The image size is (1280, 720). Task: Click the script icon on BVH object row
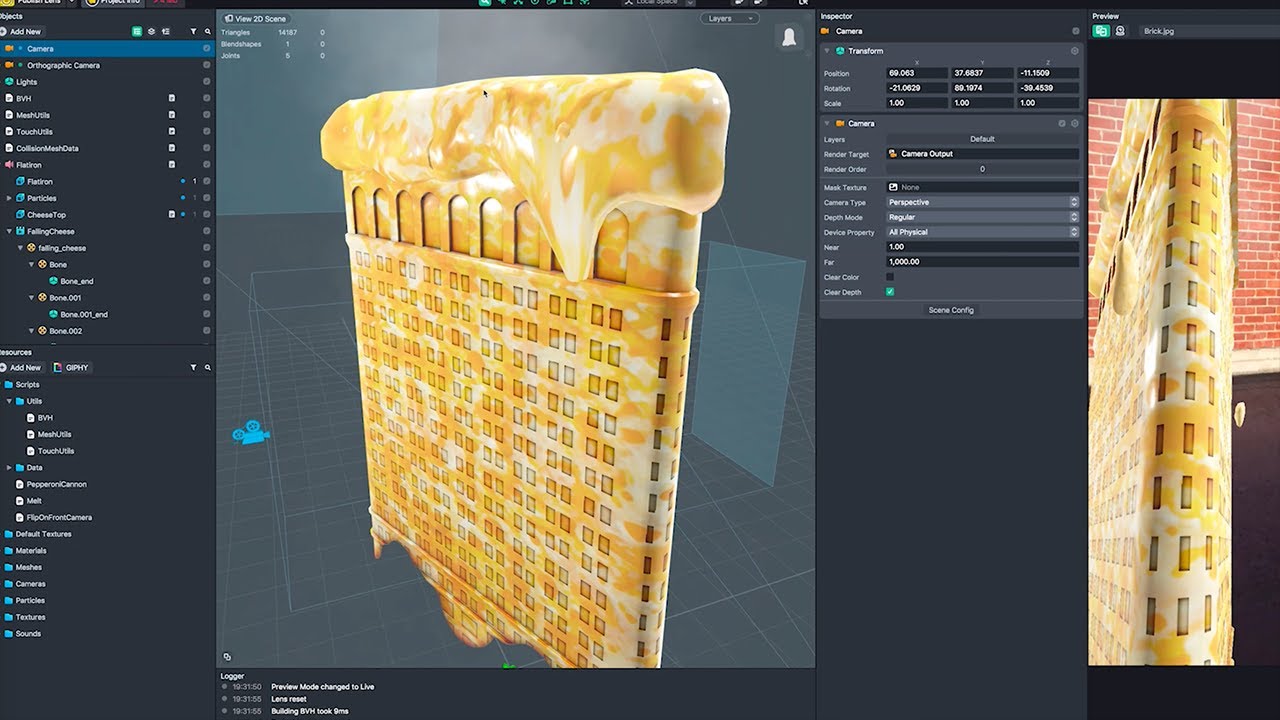(x=172, y=99)
